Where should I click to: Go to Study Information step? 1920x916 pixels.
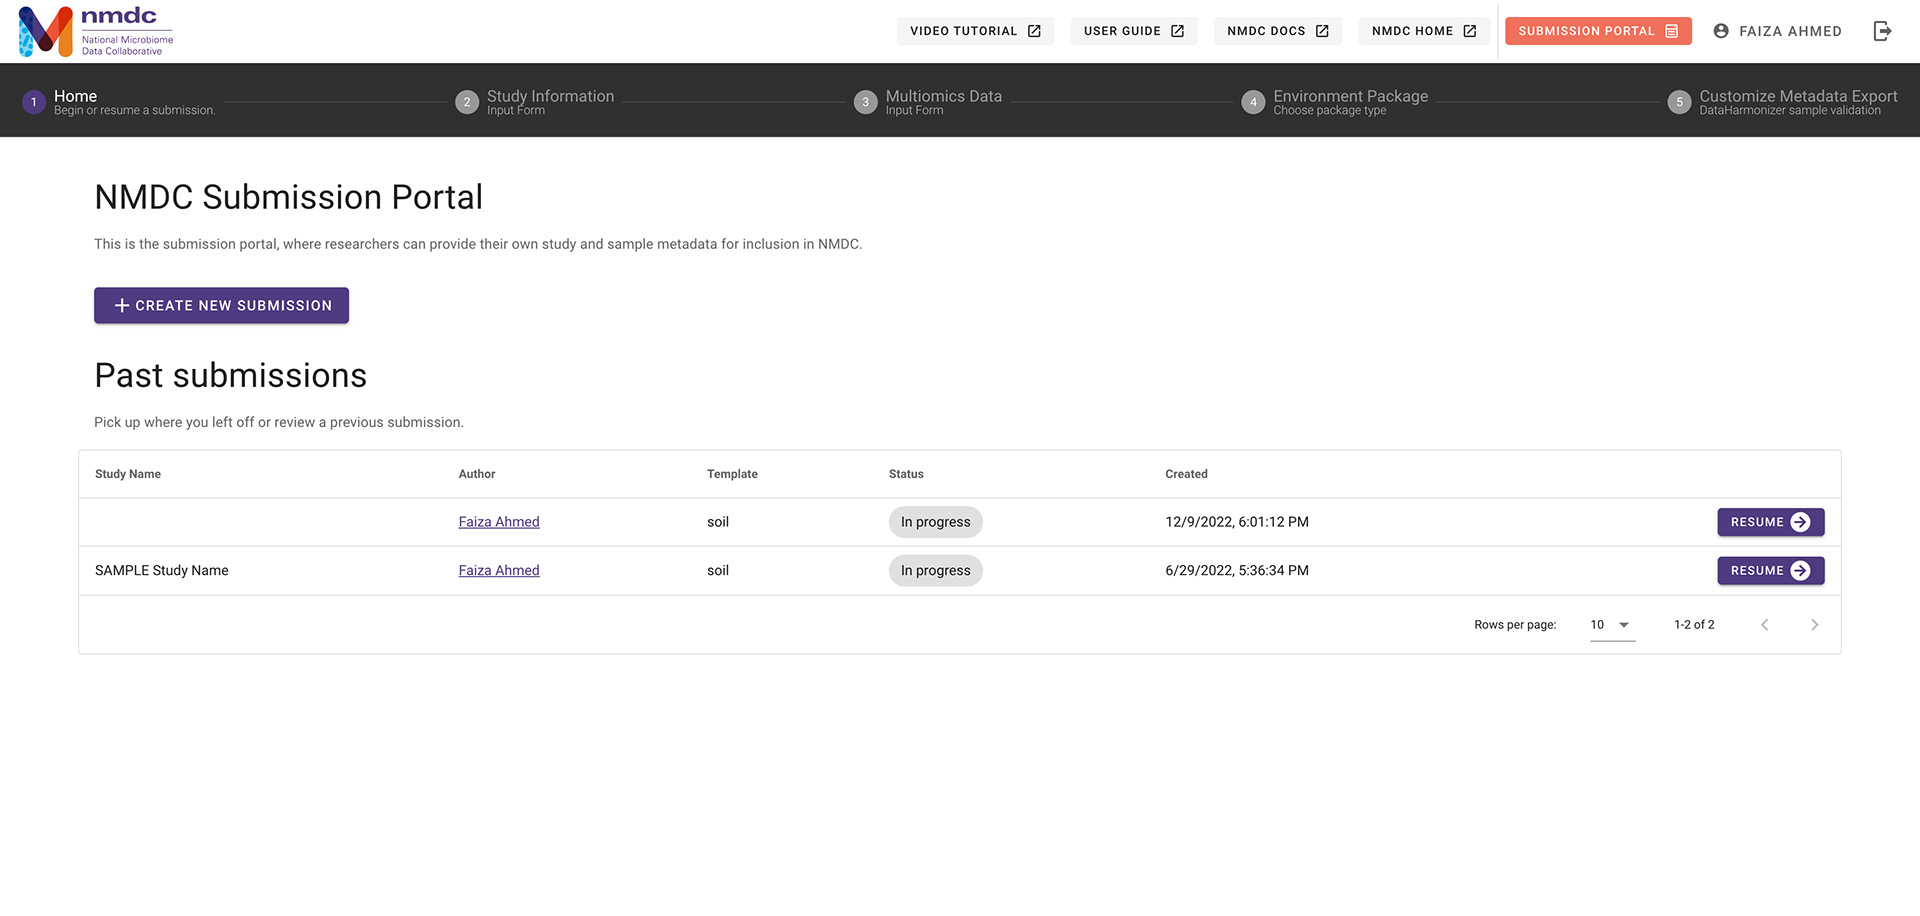coord(534,102)
